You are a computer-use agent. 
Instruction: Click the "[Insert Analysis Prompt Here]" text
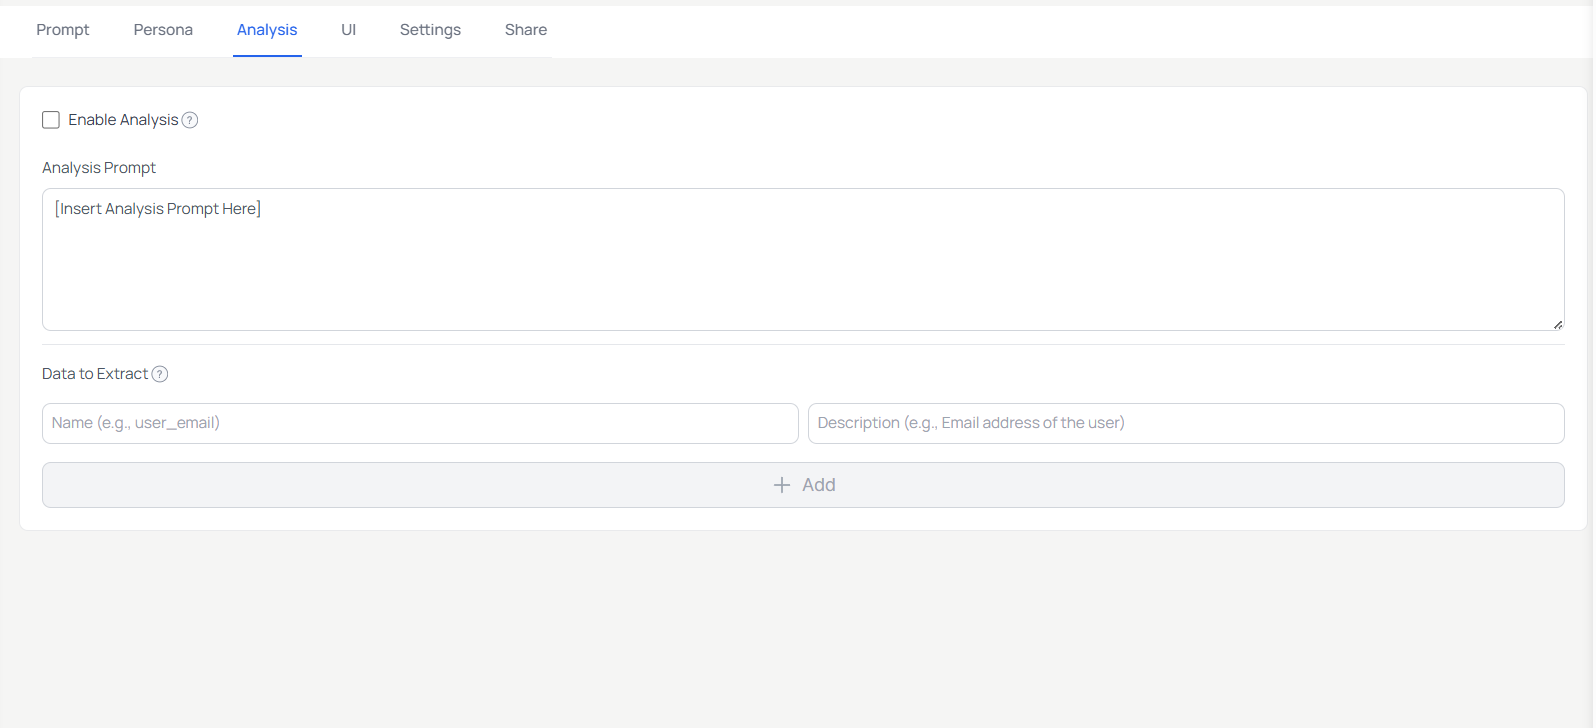point(158,209)
